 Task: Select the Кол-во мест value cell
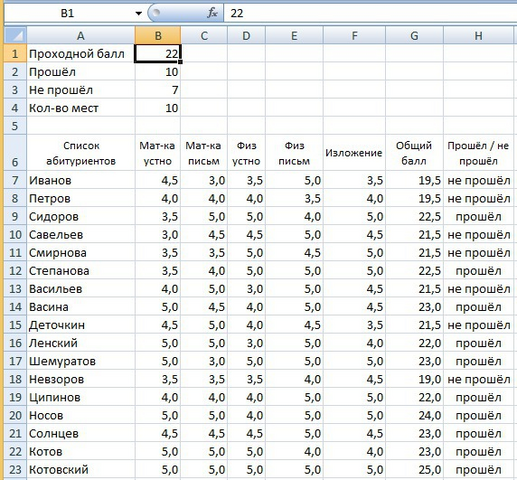[158, 108]
